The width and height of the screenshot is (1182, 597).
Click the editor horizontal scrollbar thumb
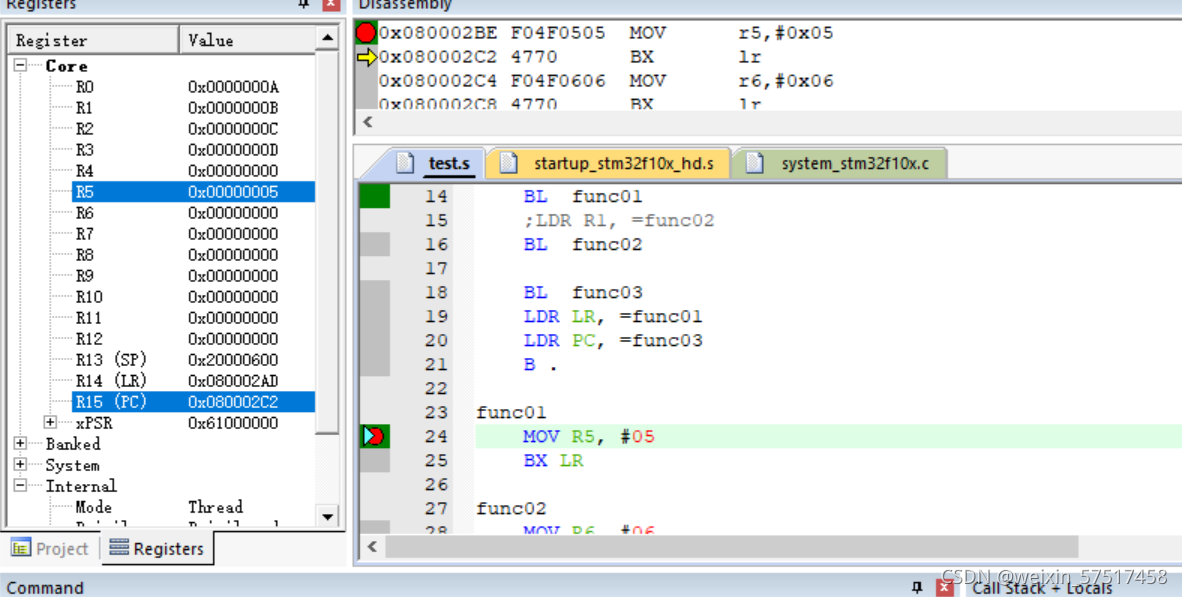[732, 547]
